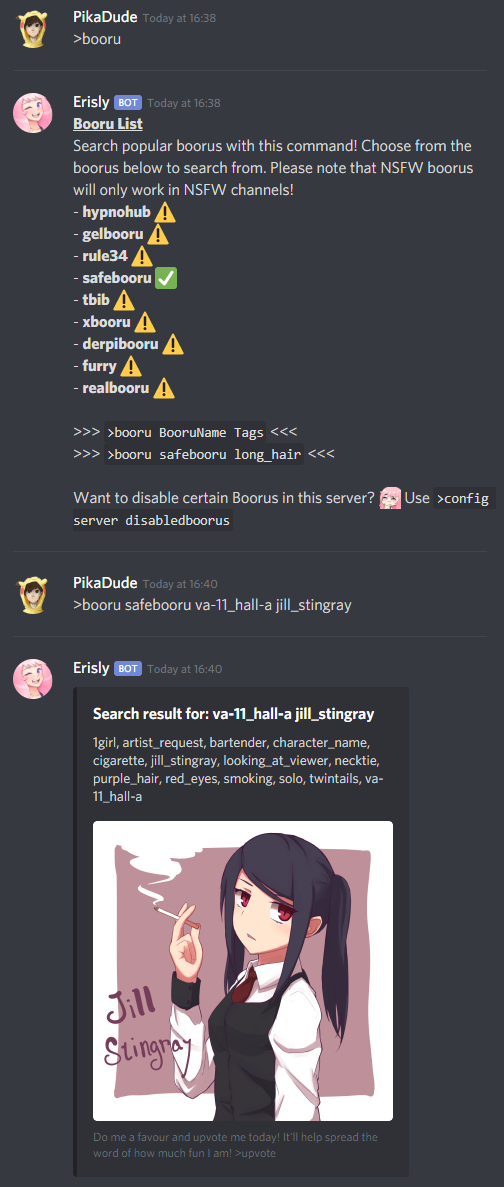504x1187 pixels.
Task: Click the BOT tag on the search result message
Action: click(x=127, y=668)
